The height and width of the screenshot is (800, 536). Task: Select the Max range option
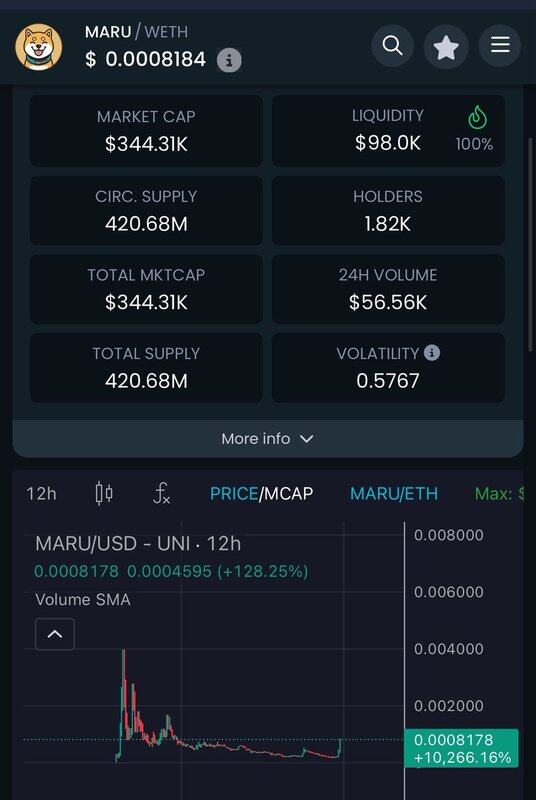[x=499, y=493]
